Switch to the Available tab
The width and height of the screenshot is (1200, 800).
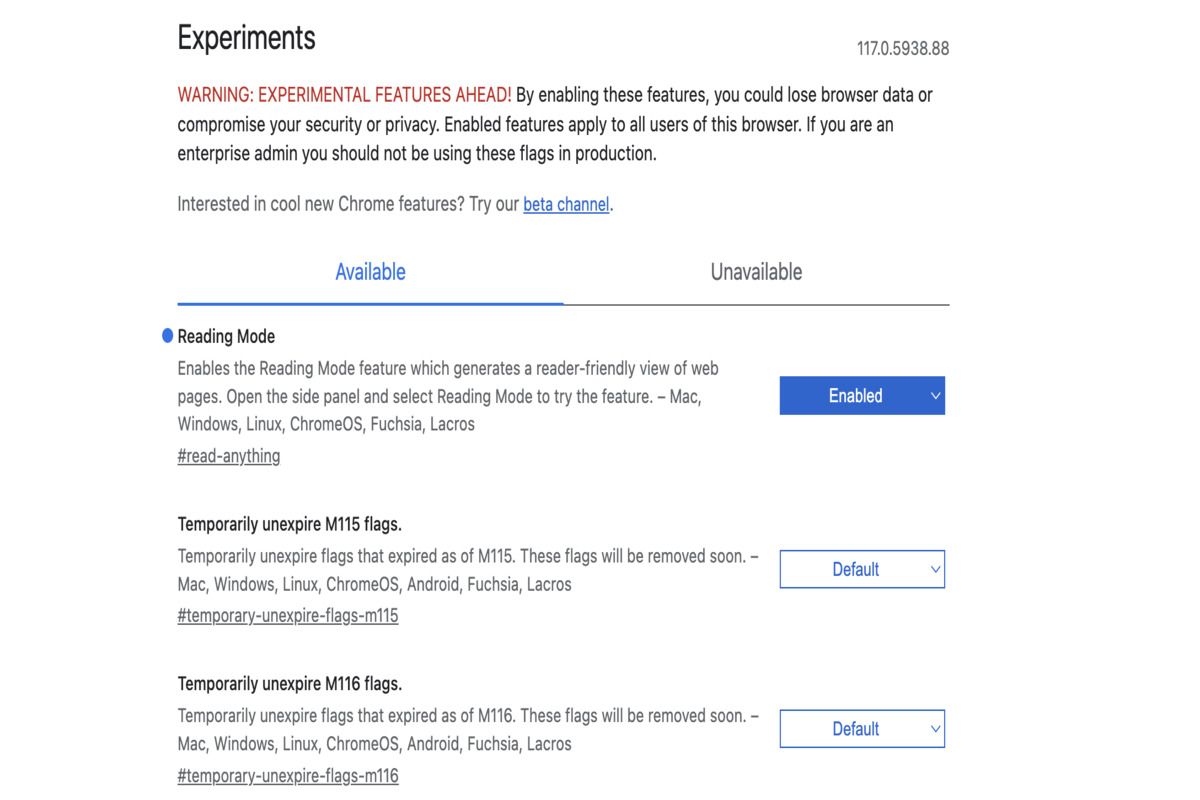point(370,272)
